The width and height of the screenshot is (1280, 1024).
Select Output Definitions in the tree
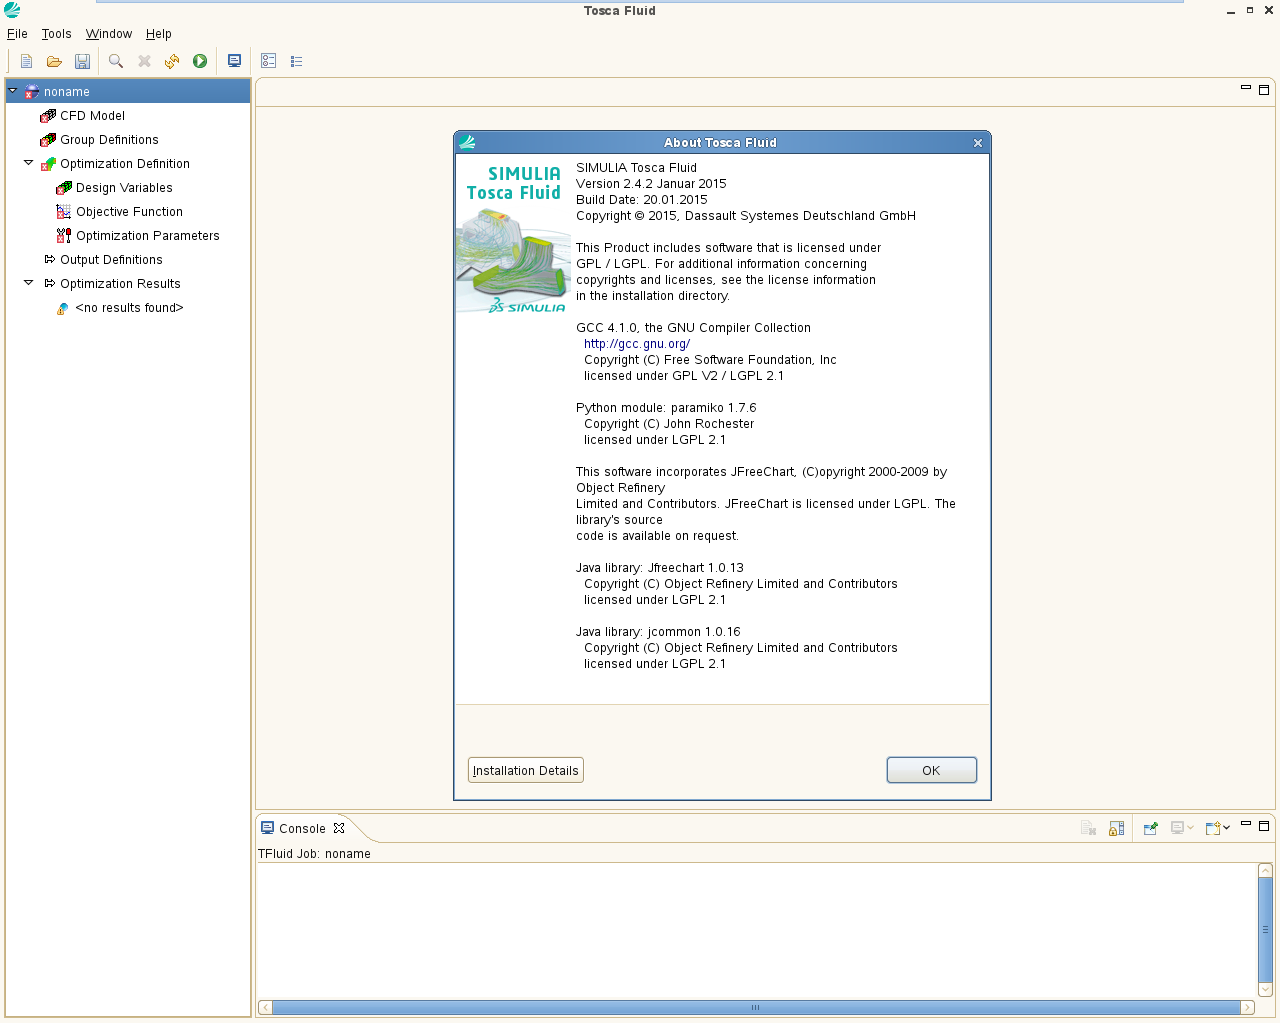(x=111, y=260)
